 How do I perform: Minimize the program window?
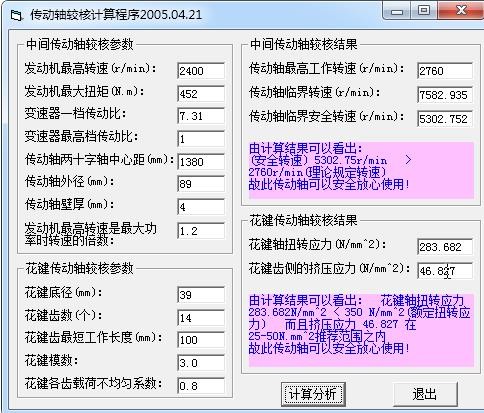coord(397,12)
